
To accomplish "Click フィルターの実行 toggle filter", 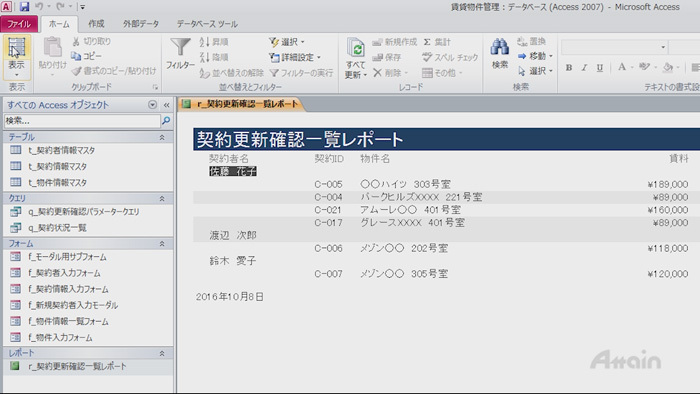I will point(301,73).
